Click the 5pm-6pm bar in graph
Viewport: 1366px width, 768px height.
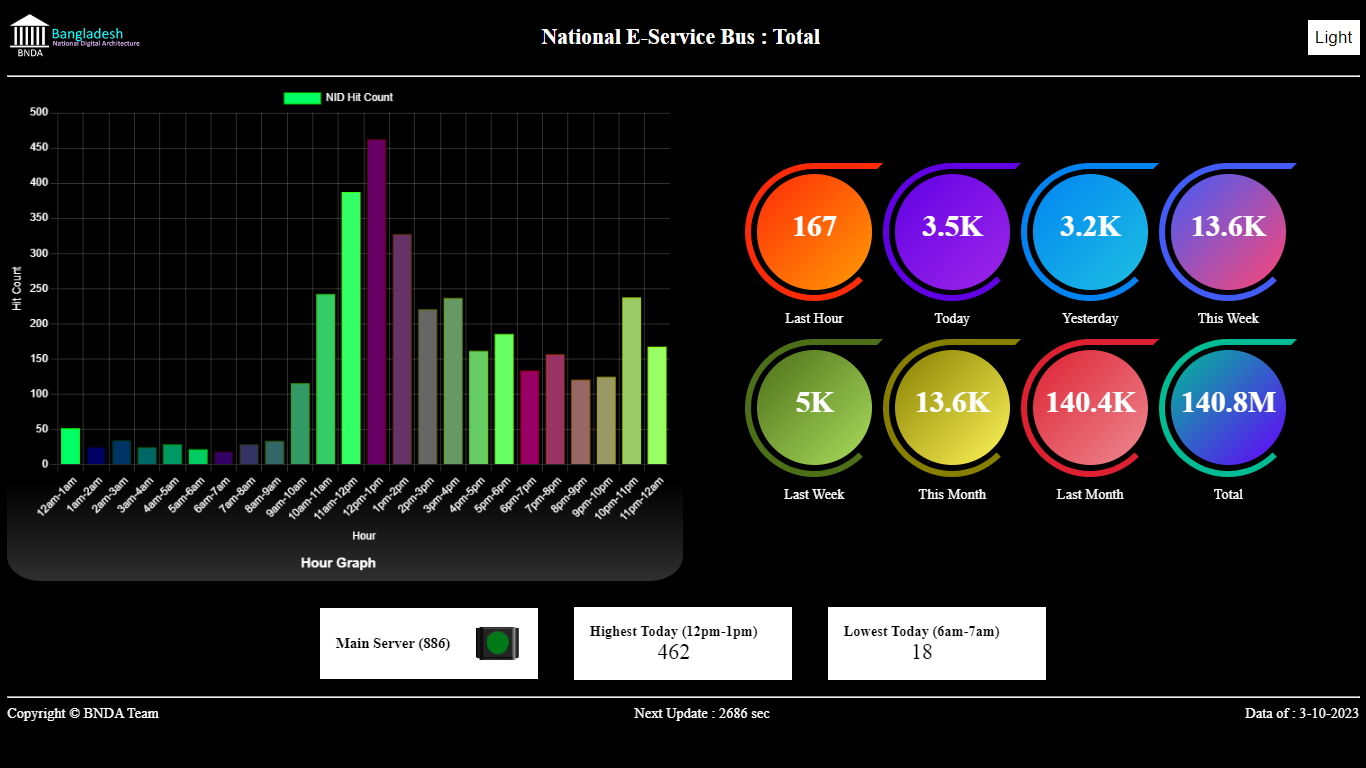click(x=504, y=399)
